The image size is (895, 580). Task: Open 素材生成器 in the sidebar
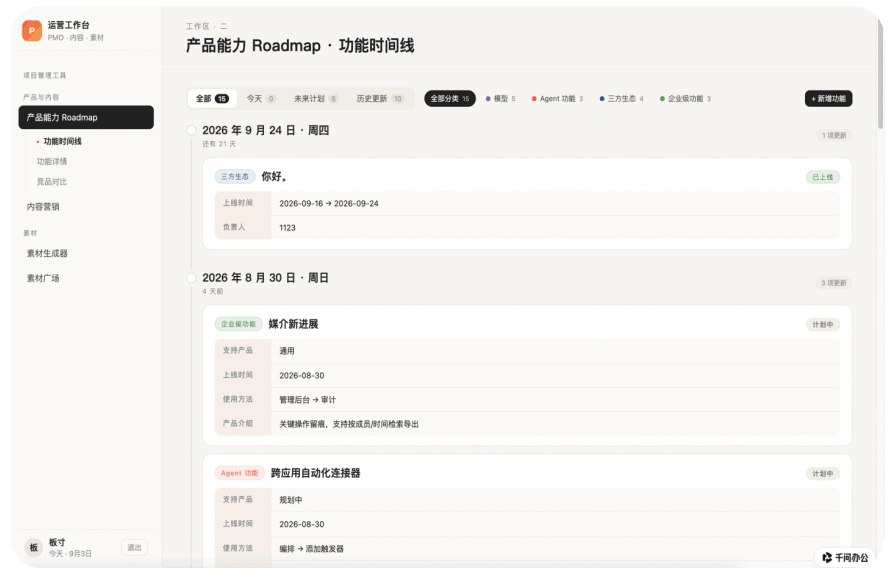(x=47, y=253)
